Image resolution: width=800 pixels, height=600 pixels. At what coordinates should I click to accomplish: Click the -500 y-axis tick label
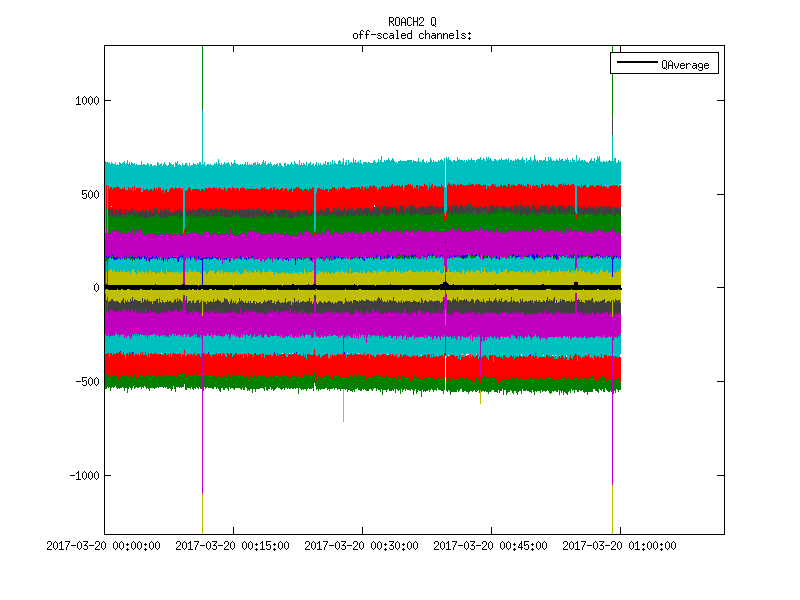click(87, 382)
